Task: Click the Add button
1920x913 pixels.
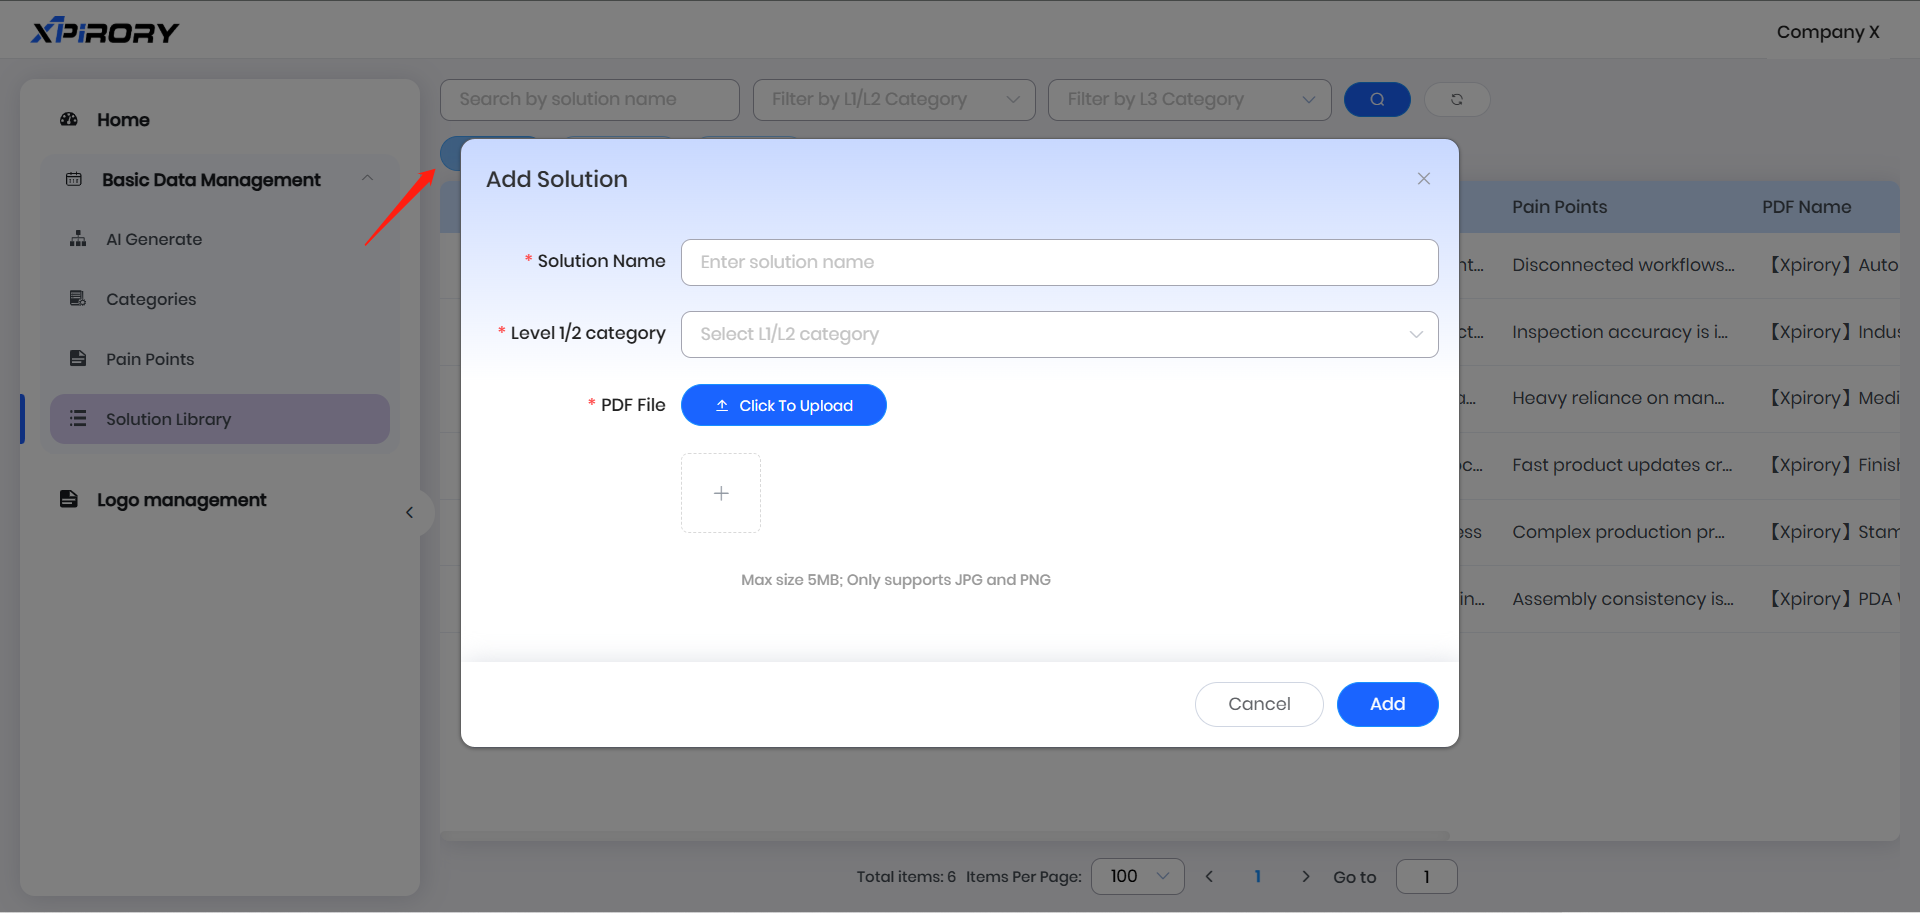Action: pyautogui.click(x=1387, y=704)
